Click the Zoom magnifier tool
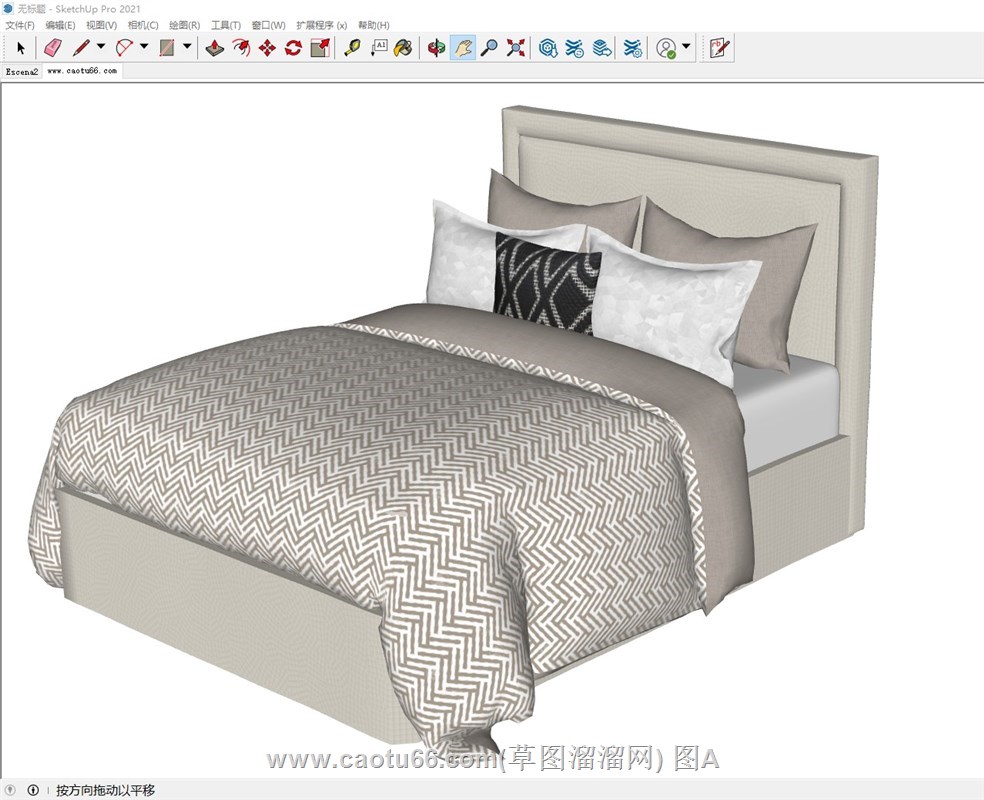The image size is (984, 800). [x=489, y=47]
